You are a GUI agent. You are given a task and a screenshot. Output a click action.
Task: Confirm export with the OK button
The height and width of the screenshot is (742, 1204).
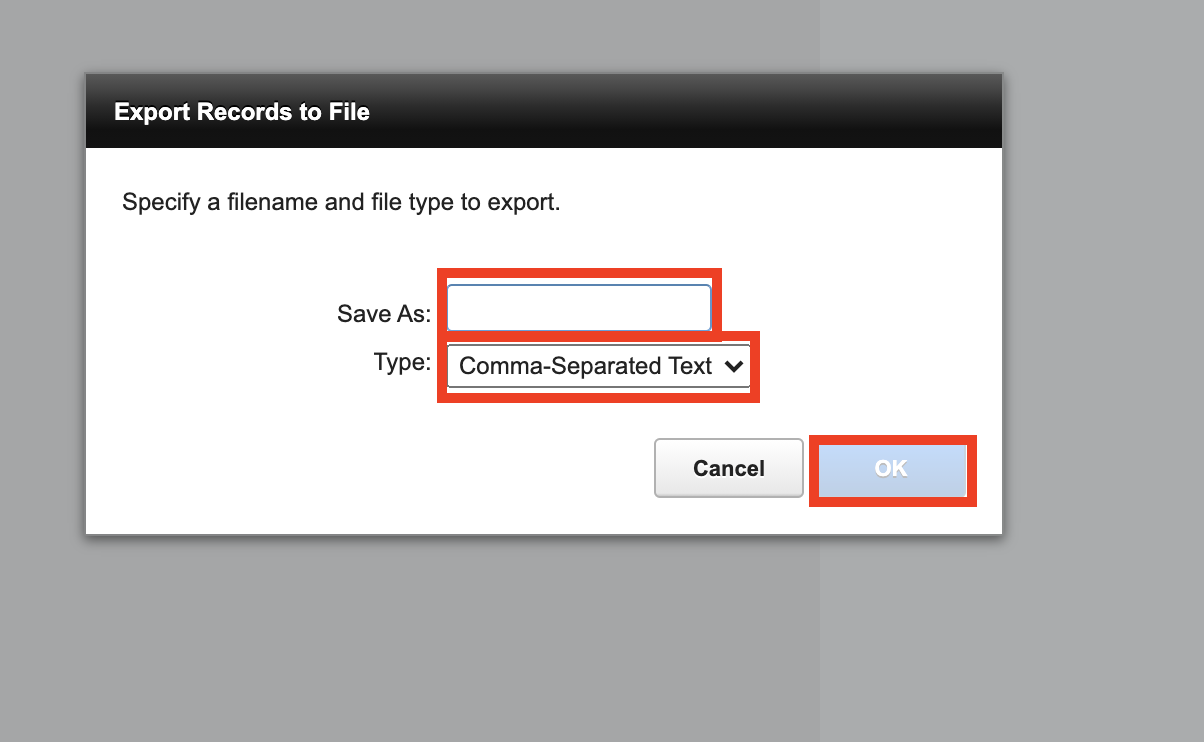(x=891, y=468)
